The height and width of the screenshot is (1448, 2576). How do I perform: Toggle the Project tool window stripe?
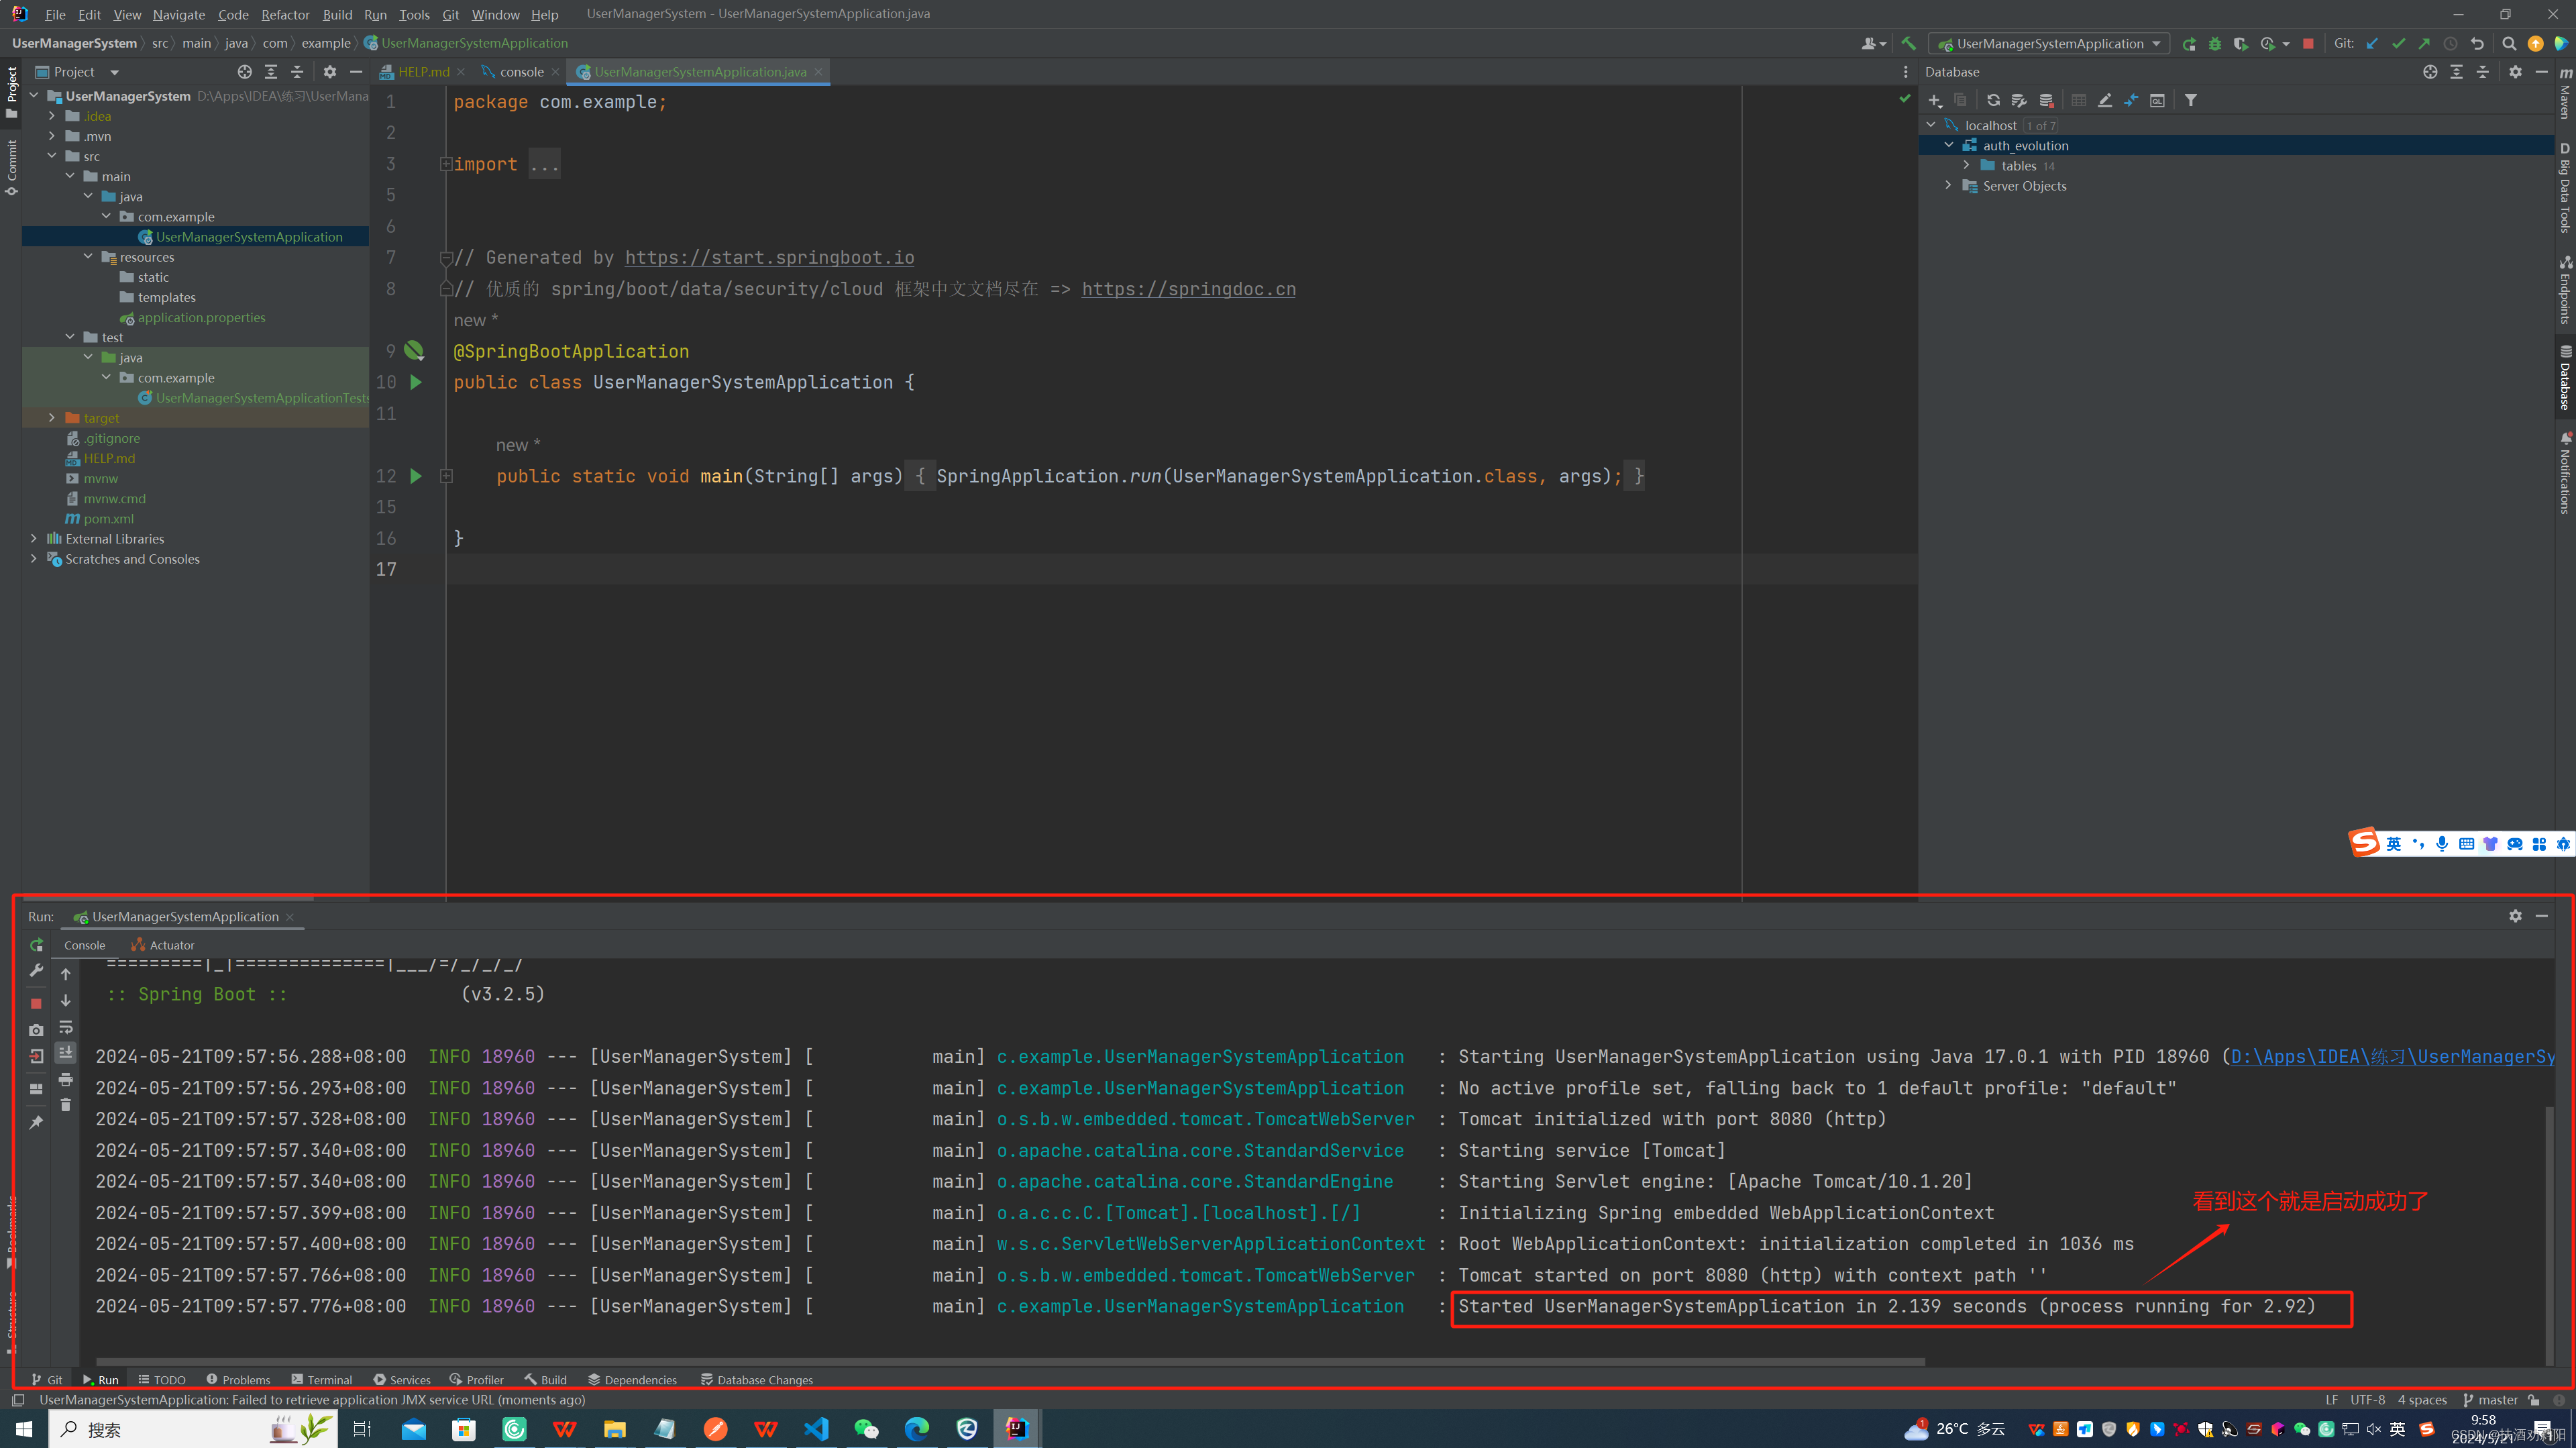(11, 94)
